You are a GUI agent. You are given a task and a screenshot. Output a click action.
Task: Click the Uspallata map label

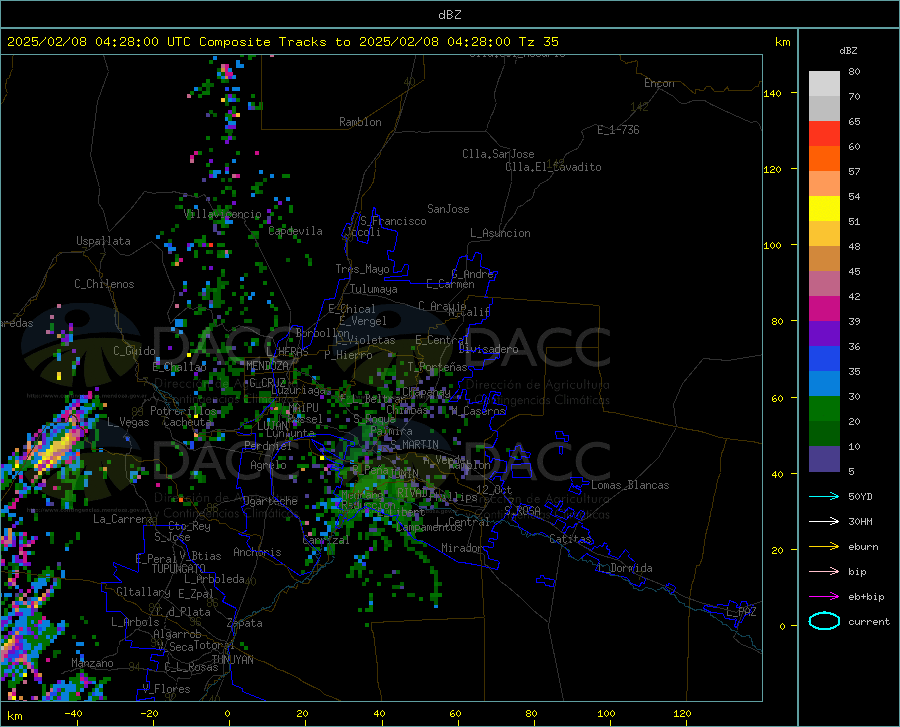103,241
